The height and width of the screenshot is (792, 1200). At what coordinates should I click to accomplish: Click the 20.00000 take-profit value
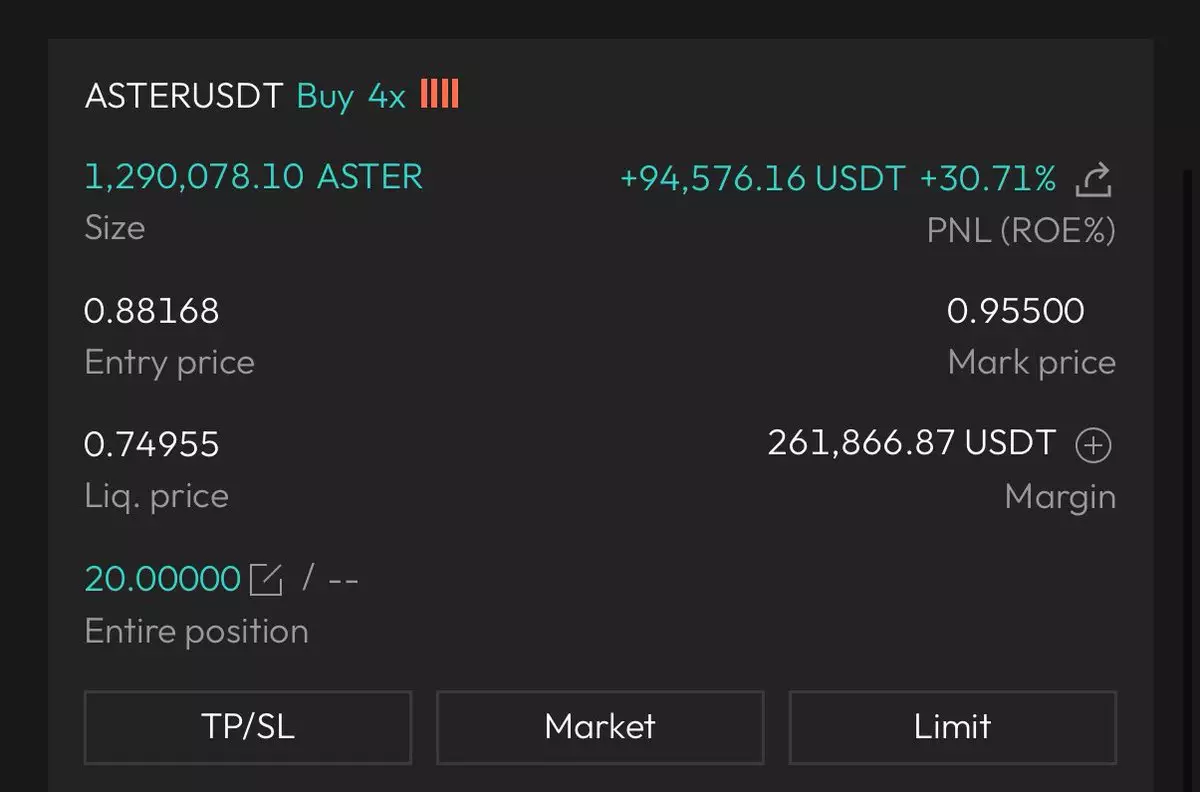click(162, 579)
